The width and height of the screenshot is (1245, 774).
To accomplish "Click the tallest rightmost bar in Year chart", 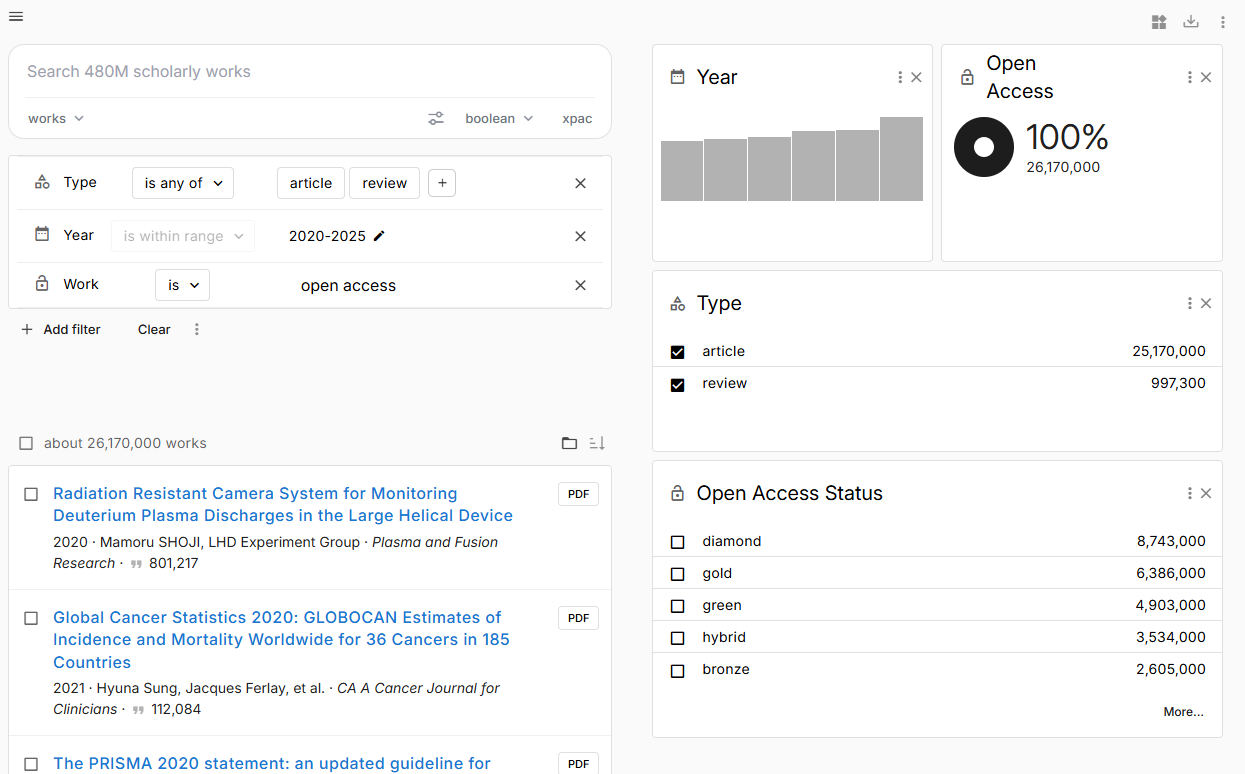I will 901,159.
